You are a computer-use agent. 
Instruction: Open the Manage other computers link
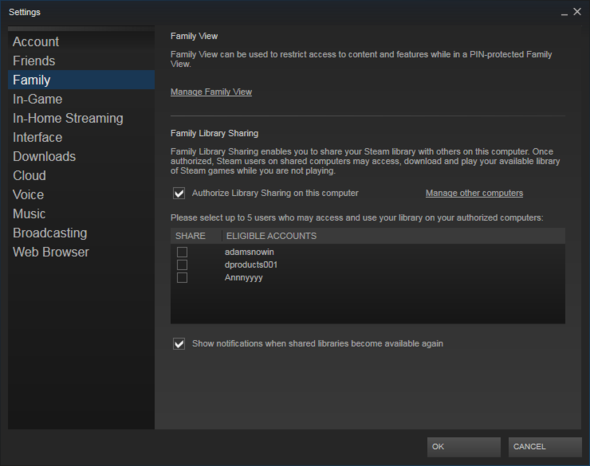(x=474, y=193)
